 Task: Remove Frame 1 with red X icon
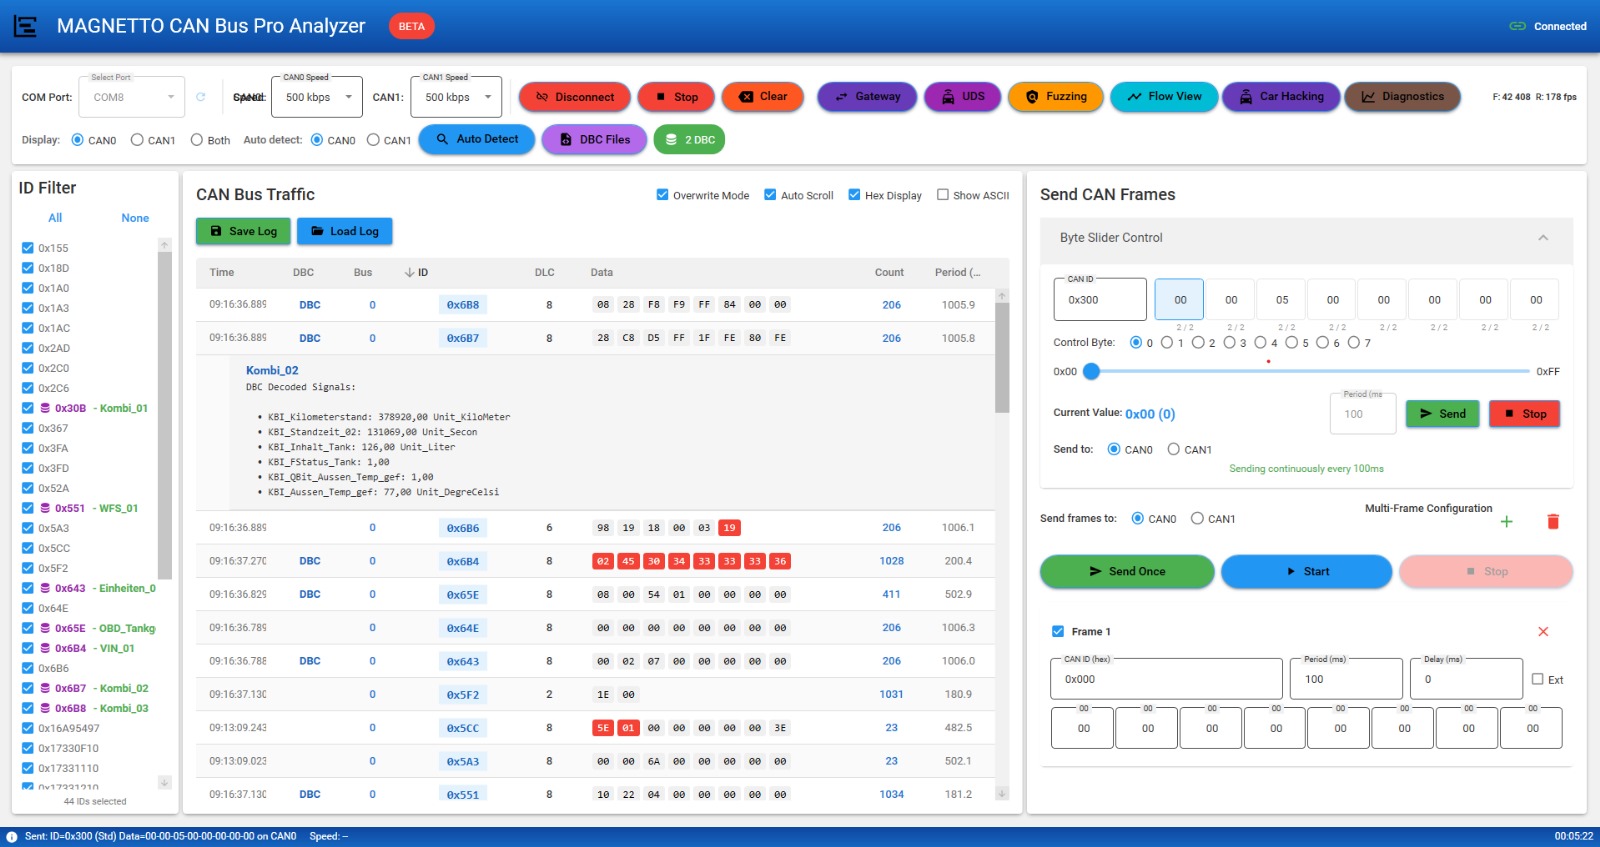(x=1542, y=632)
